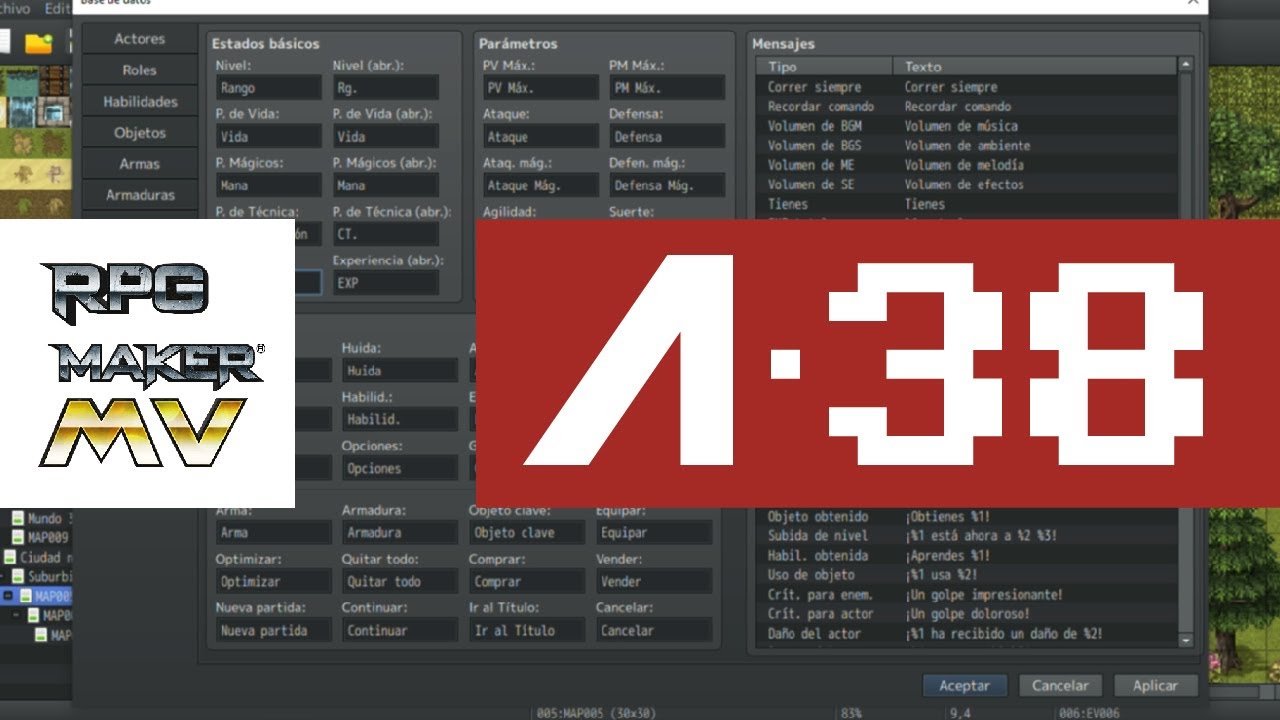Click the Tipo column header
Viewport: 1280px width, 720px height.
pyautogui.click(x=824, y=66)
